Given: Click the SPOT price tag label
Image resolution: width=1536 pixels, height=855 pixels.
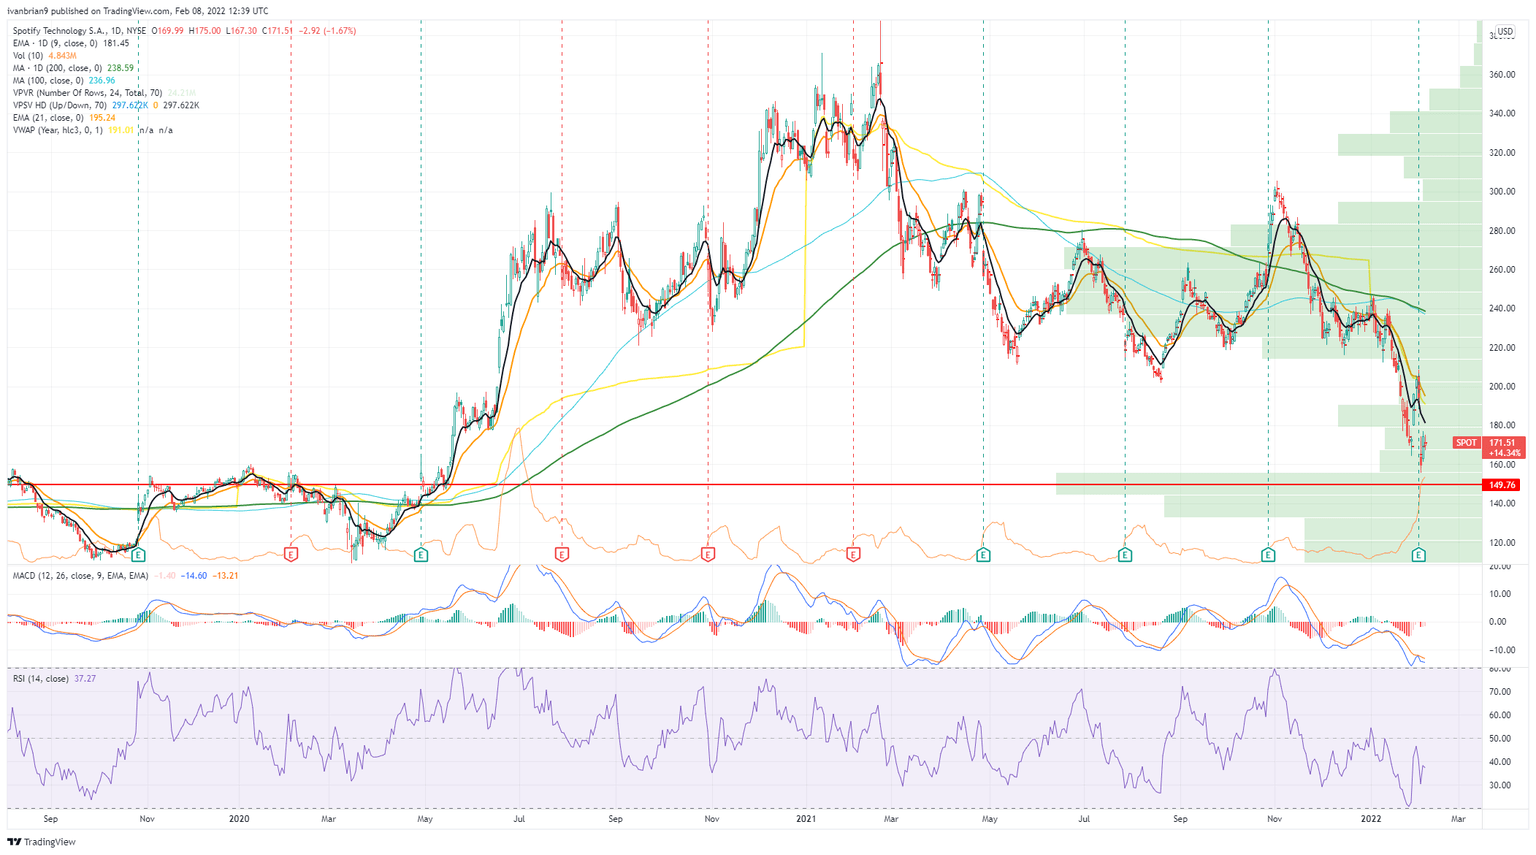Looking at the screenshot, I should [1467, 442].
